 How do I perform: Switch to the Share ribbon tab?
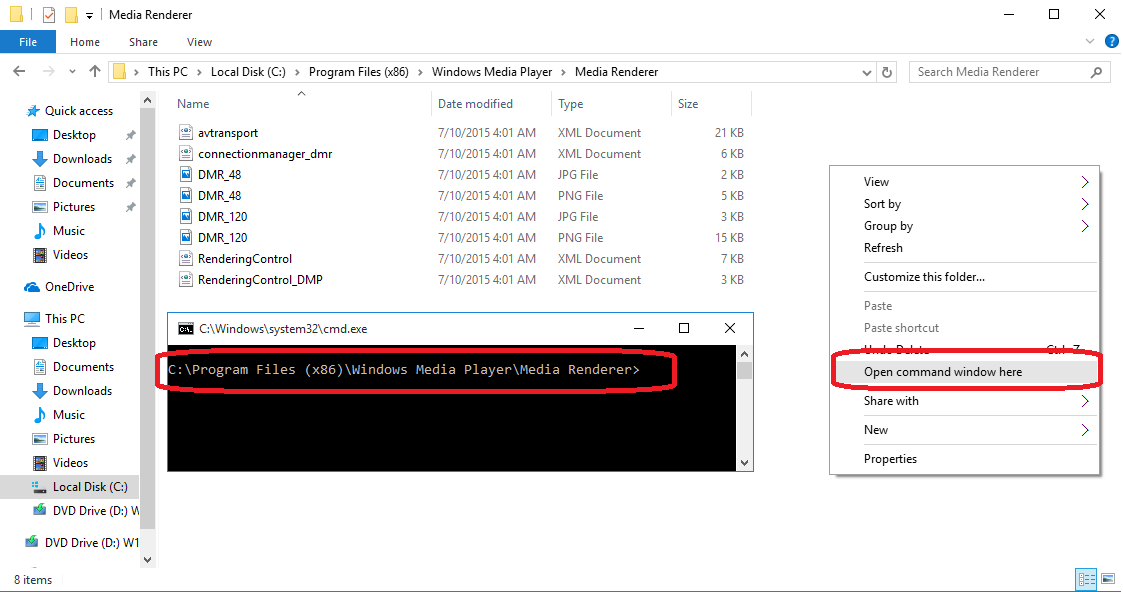[143, 42]
